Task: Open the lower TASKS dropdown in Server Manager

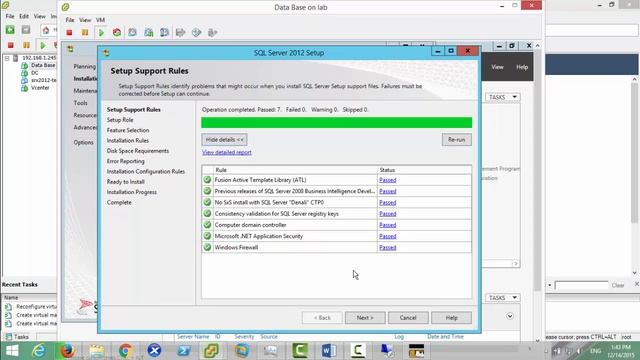Action: pos(503,298)
